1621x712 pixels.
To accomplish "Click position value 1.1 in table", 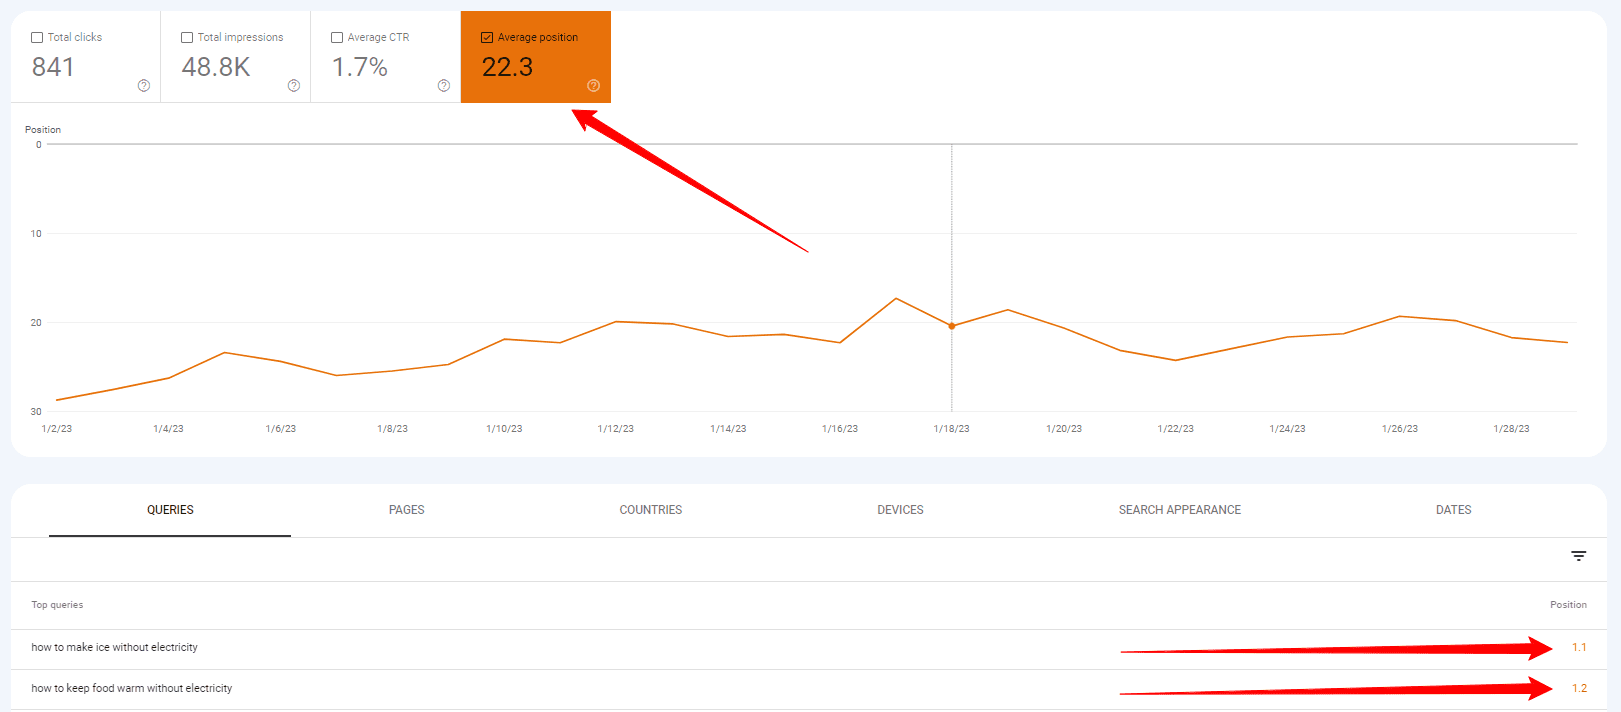I will (1579, 648).
